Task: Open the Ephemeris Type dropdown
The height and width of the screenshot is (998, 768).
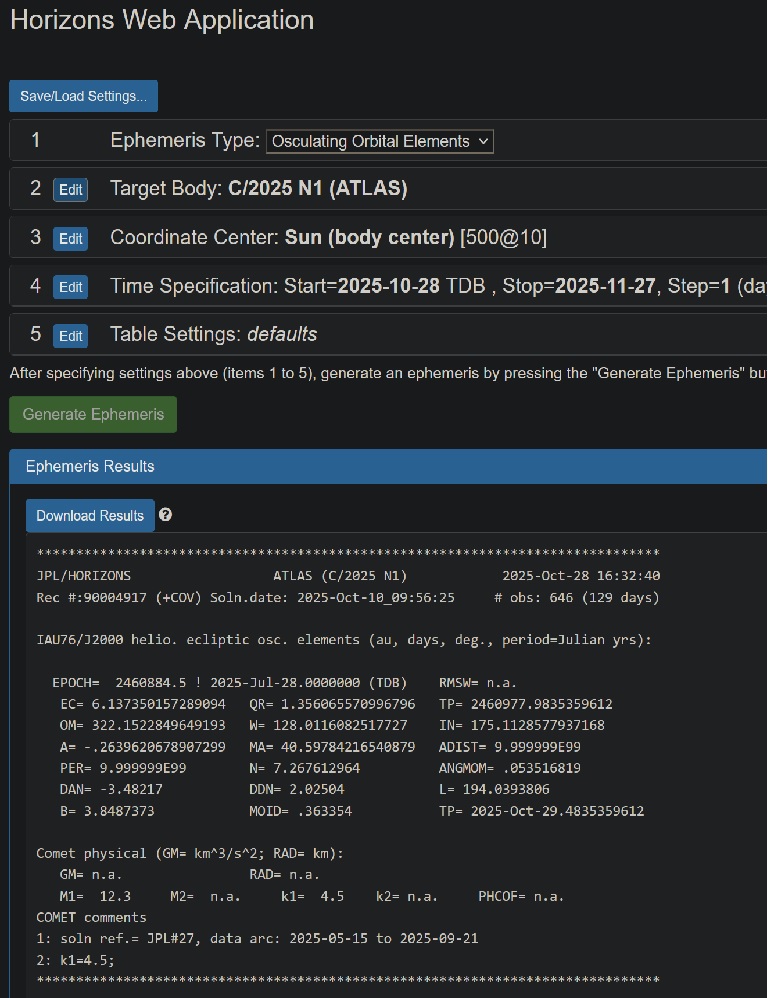Action: point(379,141)
